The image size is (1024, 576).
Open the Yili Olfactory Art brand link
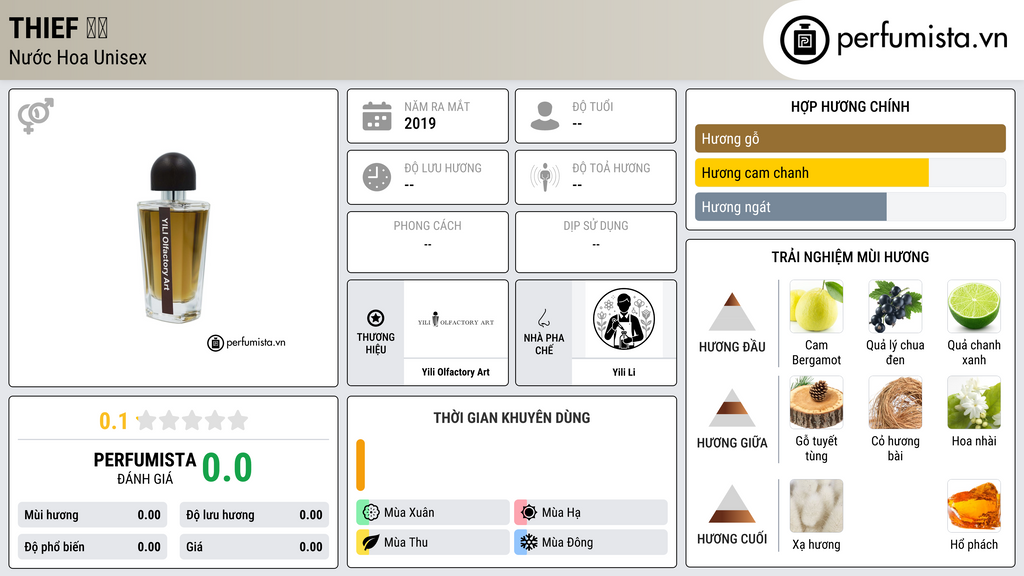pos(455,372)
